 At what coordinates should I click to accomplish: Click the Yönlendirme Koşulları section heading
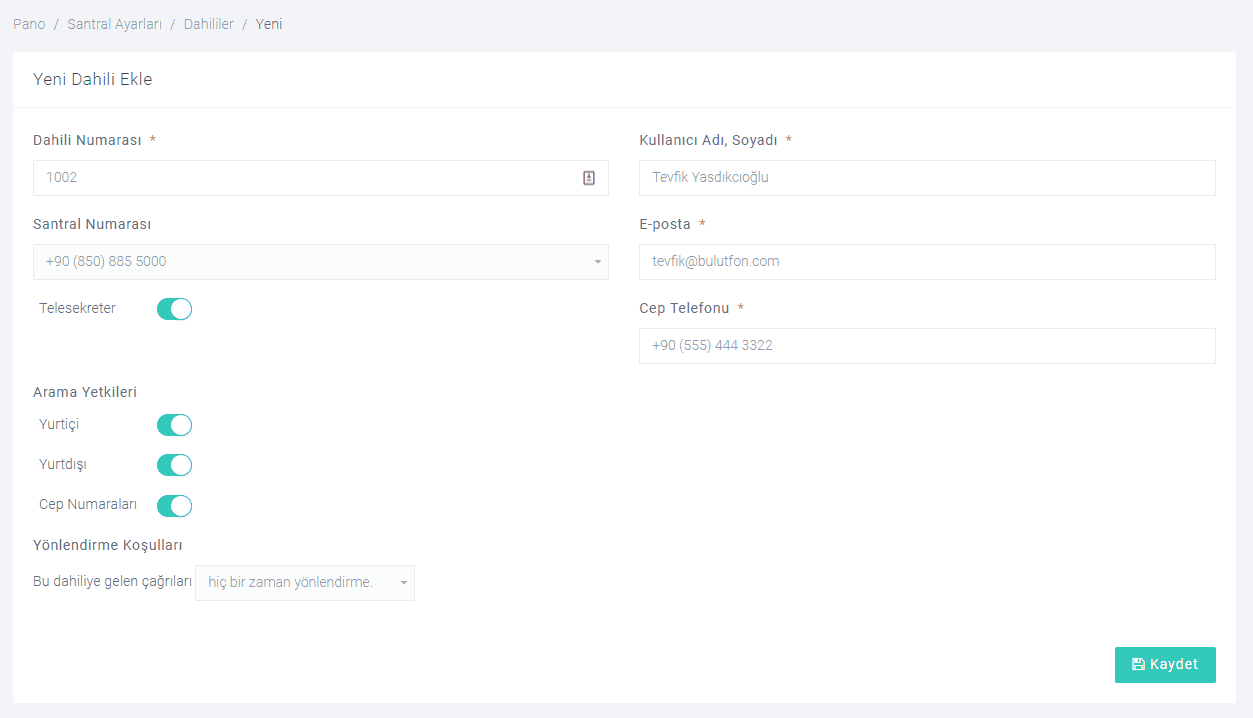point(108,545)
